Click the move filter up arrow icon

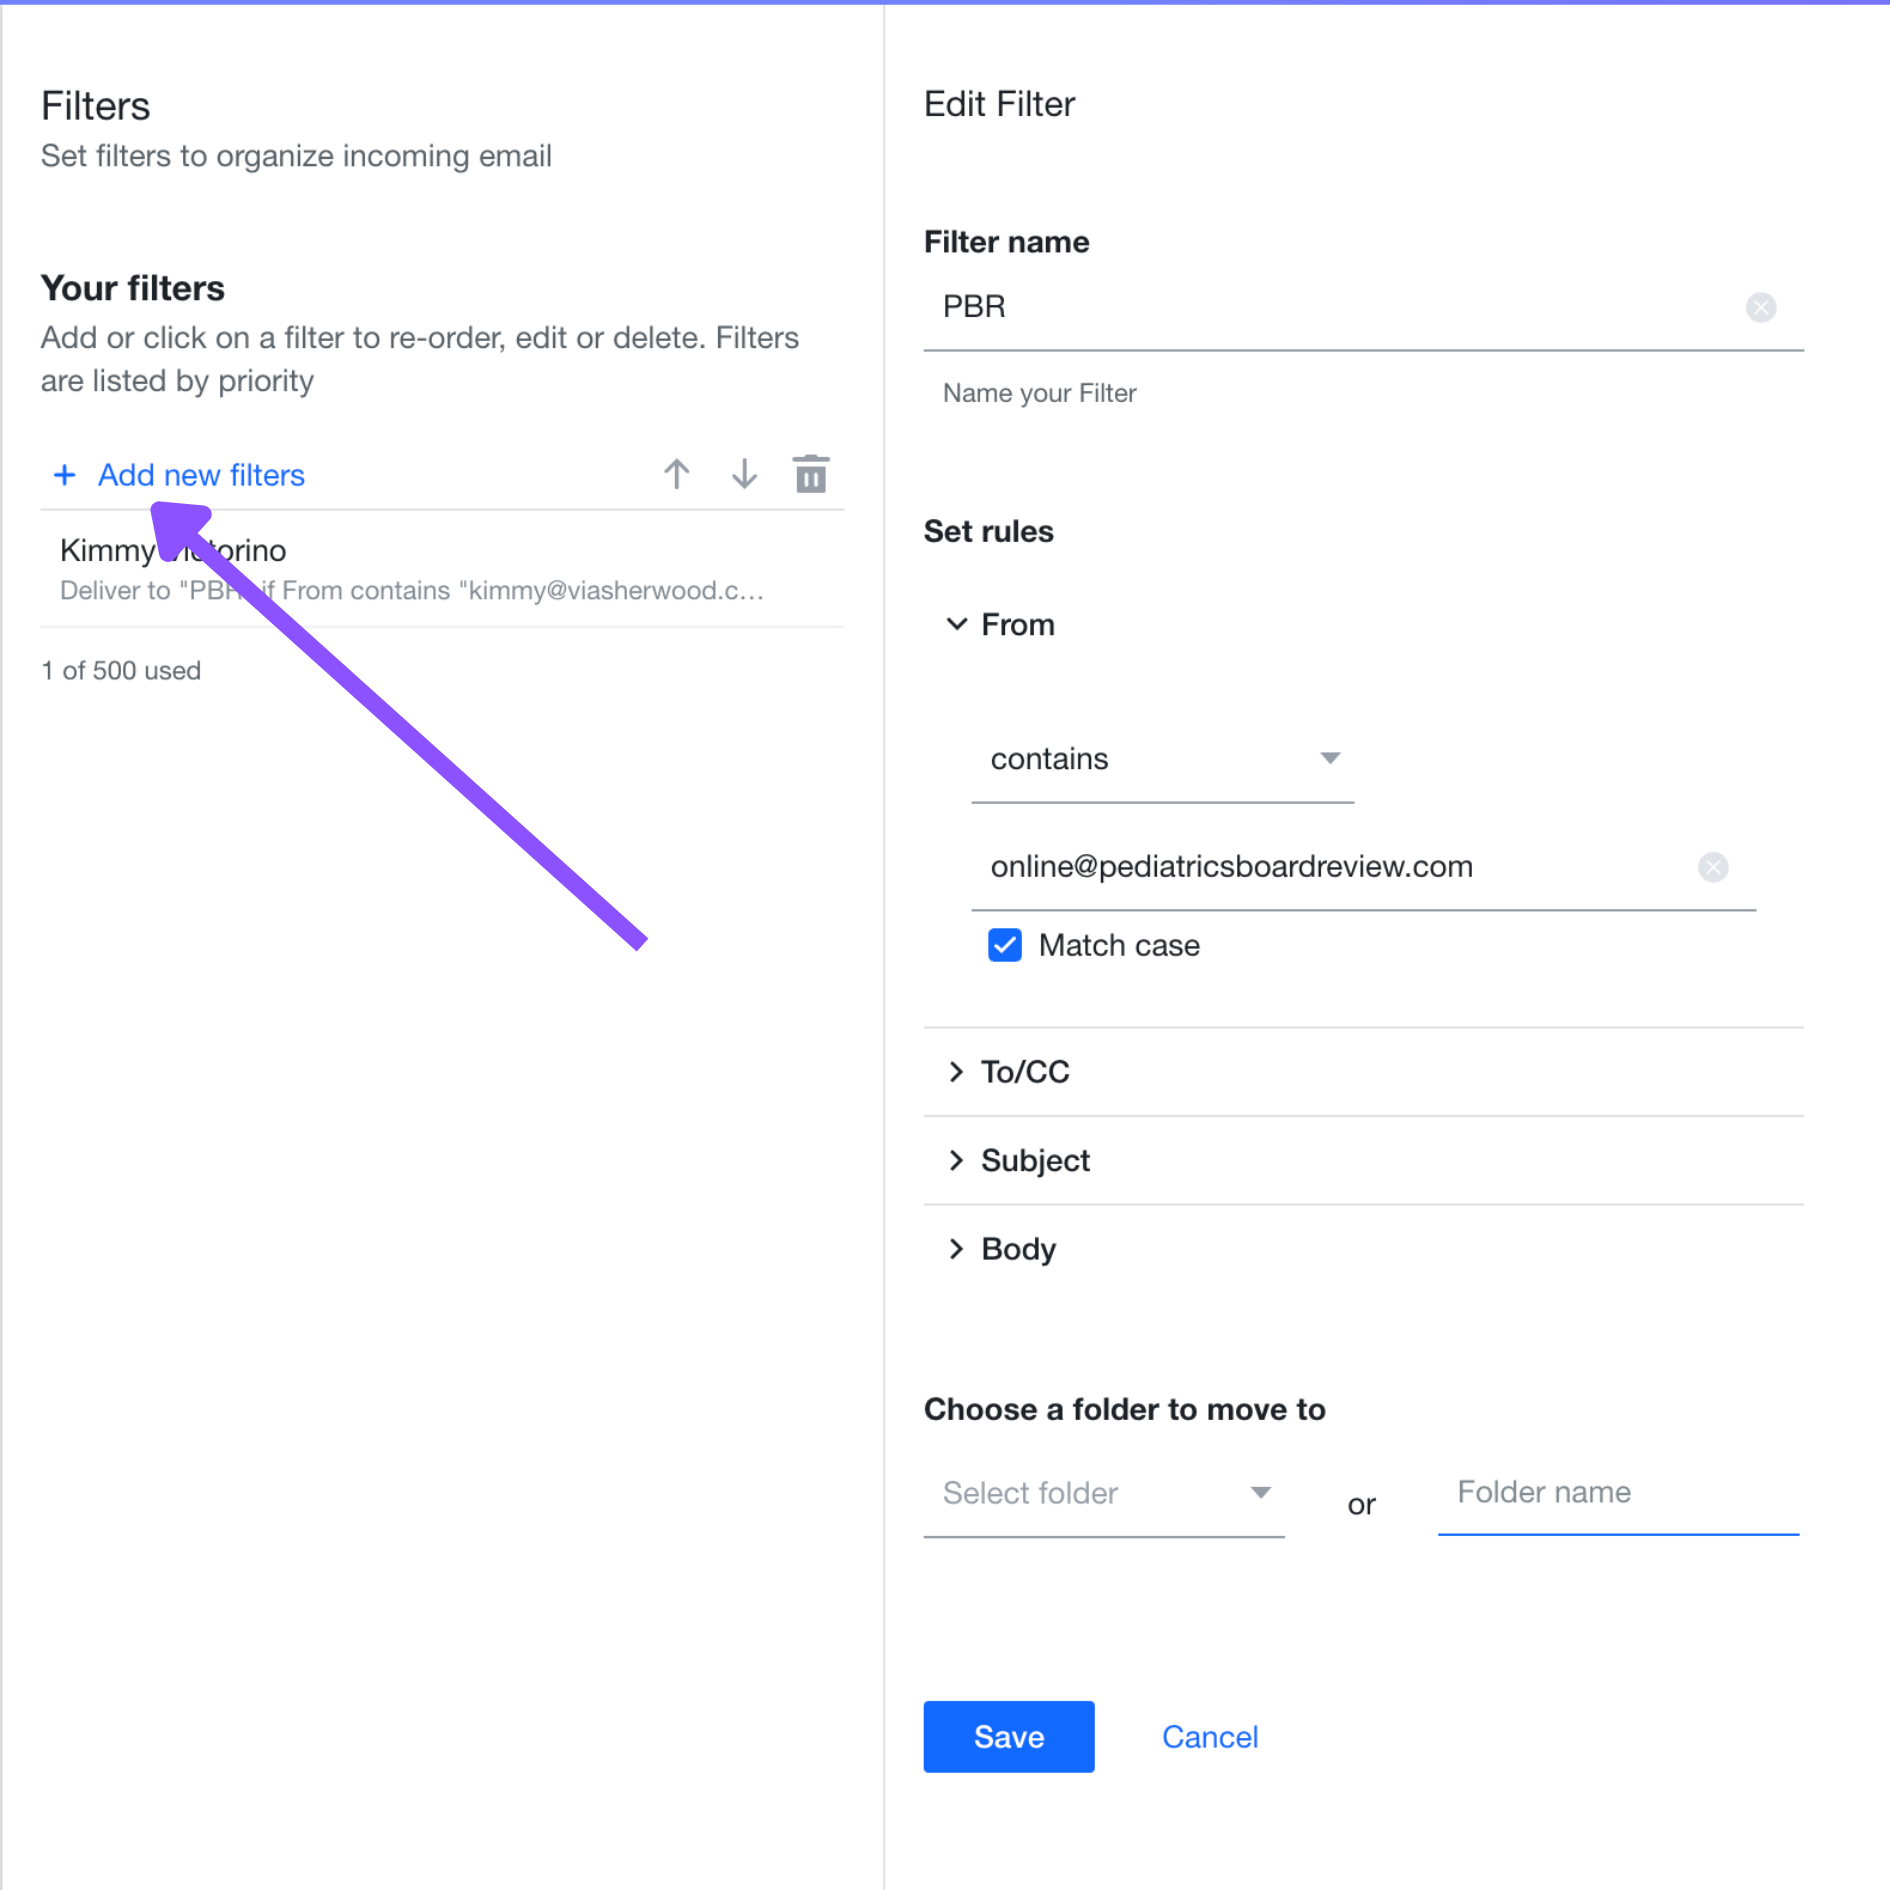(x=677, y=474)
